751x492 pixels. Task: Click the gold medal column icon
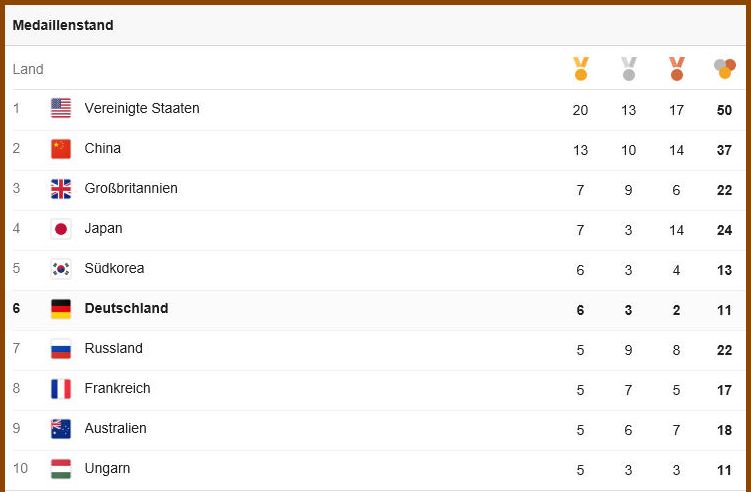580,69
